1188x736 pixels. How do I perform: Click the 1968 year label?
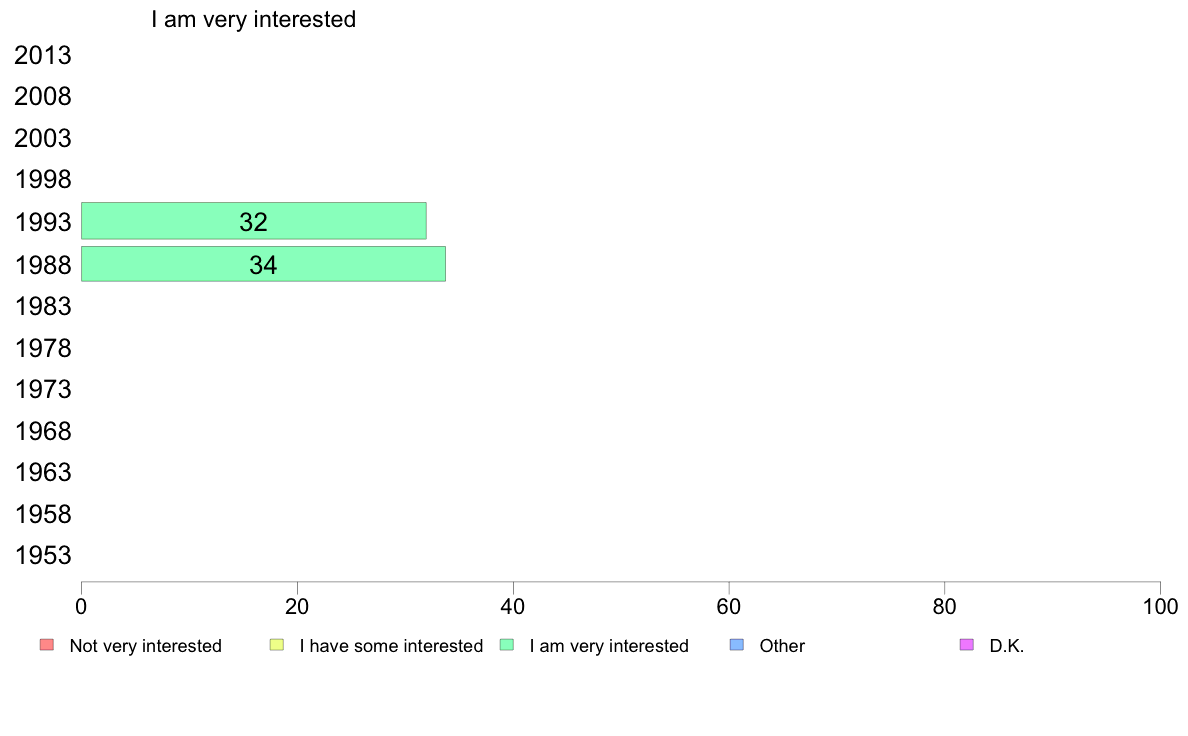[42, 431]
